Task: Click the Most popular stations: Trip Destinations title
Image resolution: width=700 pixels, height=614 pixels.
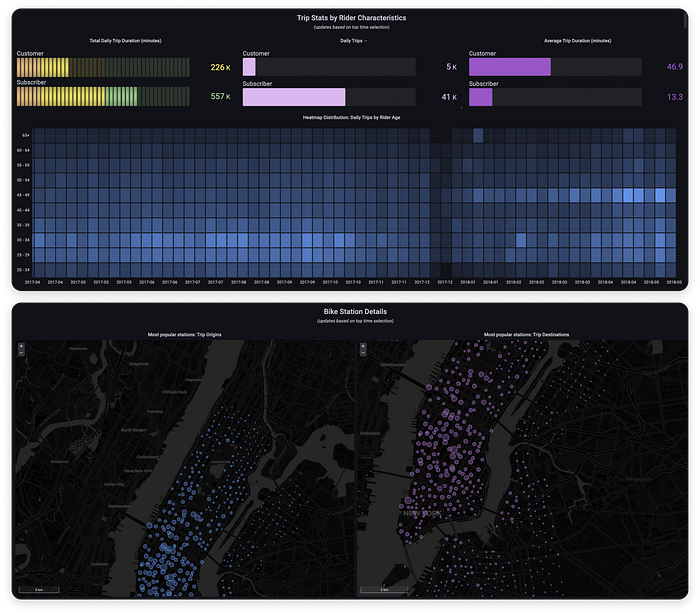Action: [526, 334]
